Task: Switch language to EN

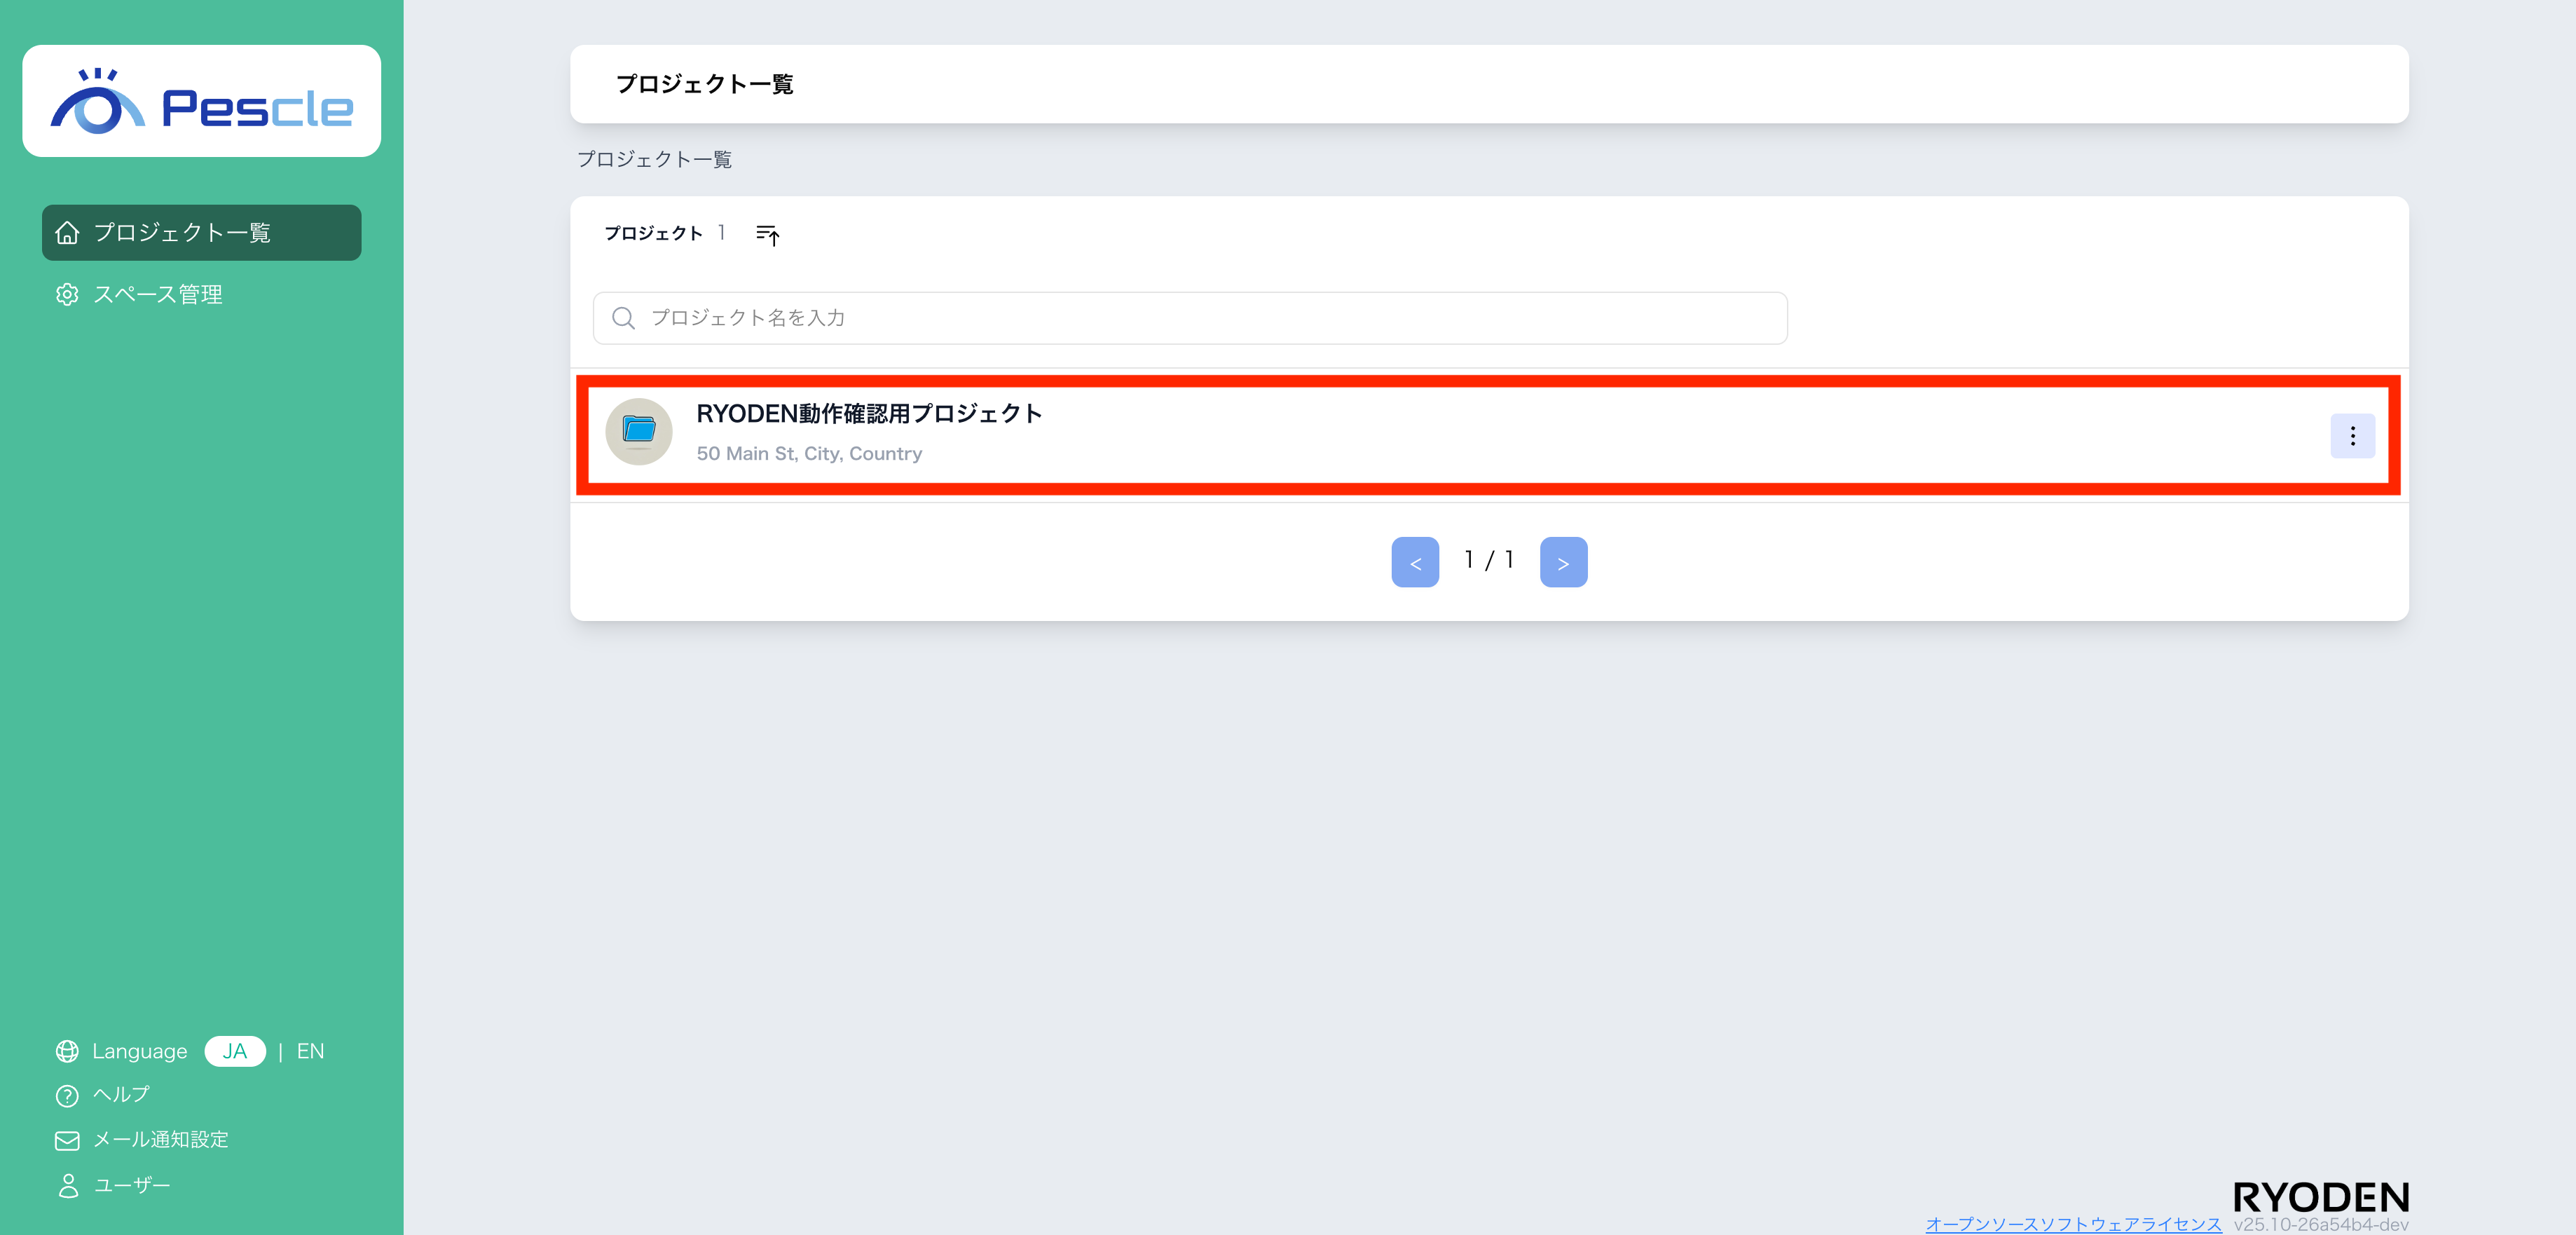Action: (x=310, y=1051)
